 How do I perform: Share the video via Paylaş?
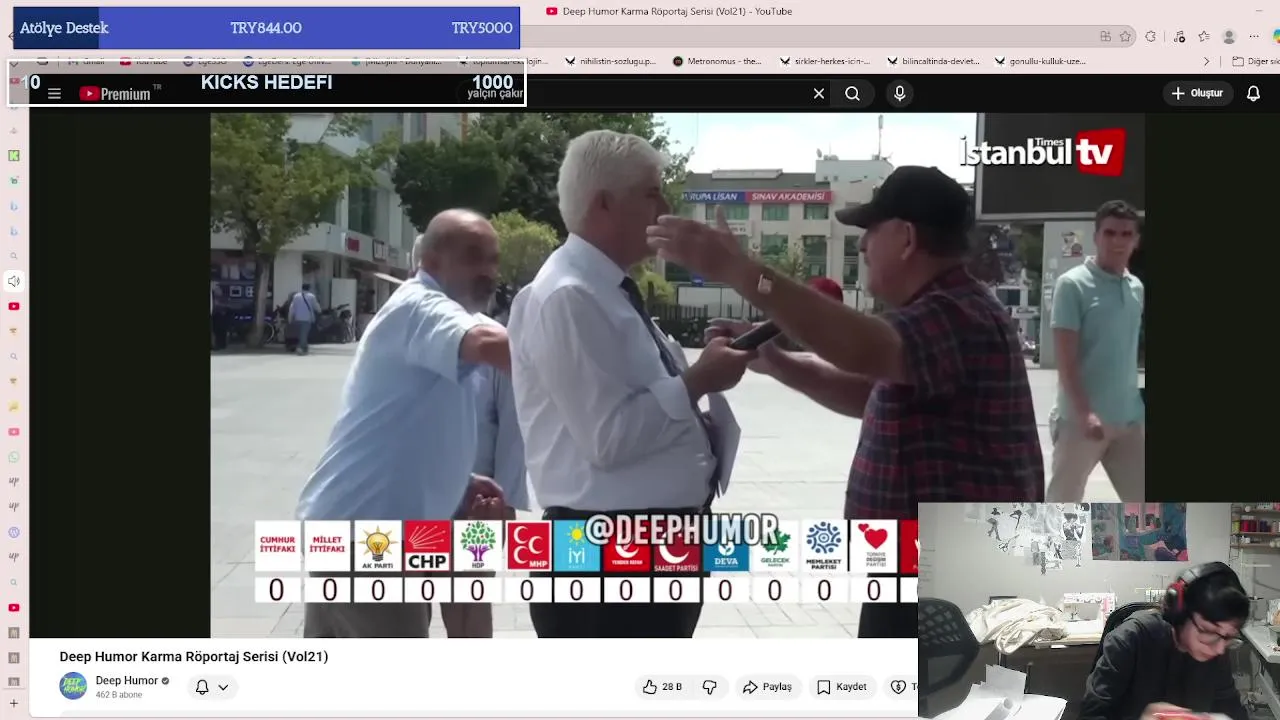(767, 687)
